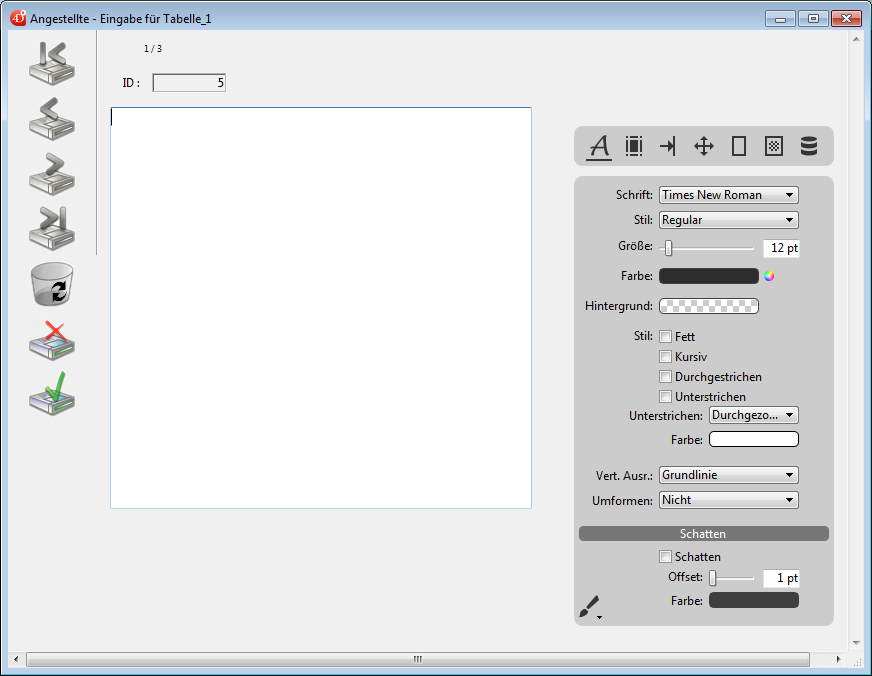Open the Schrift font dropdown
Screen dimensions: 872x676
pyautogui.click(x=728, y=195)
